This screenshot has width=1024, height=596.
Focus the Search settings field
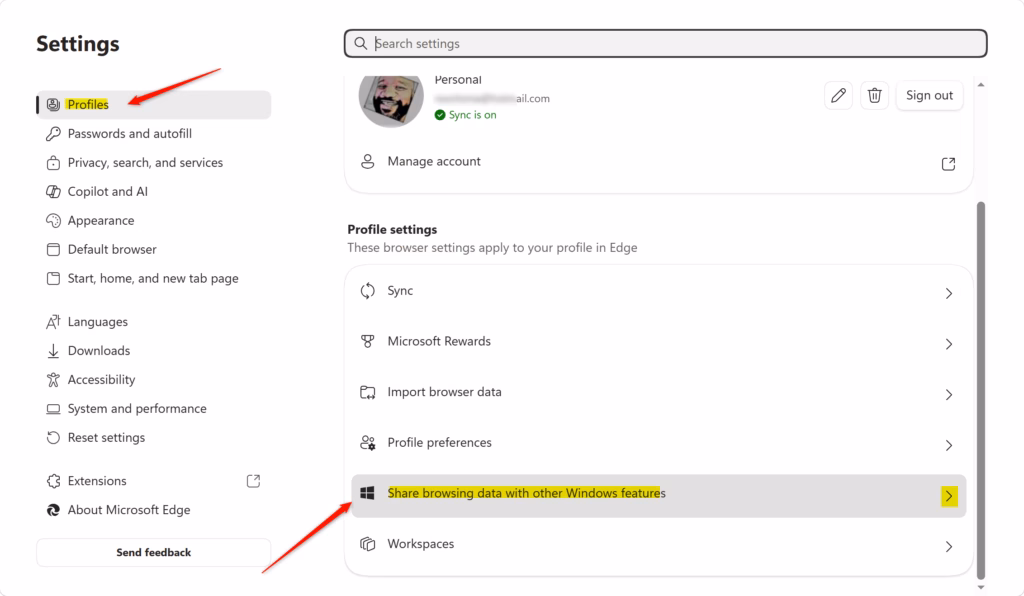665,43
